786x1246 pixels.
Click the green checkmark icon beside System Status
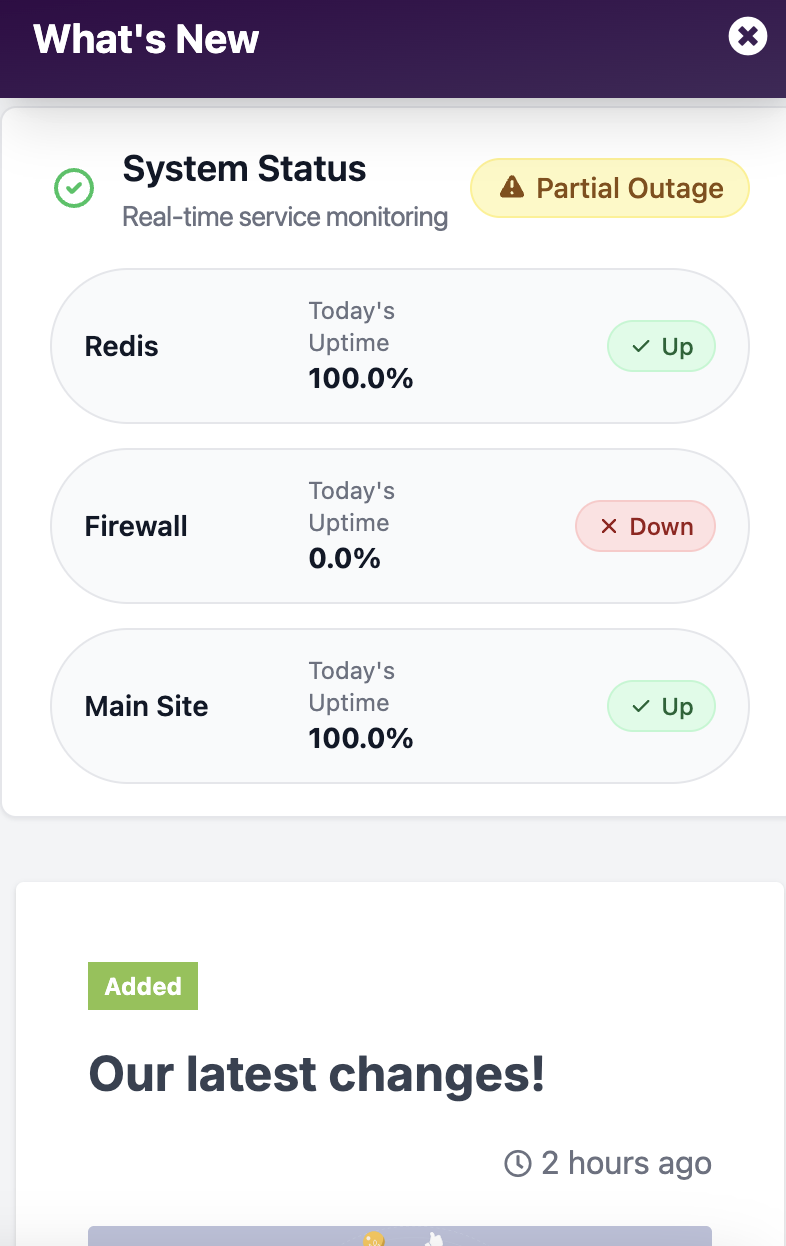click(74, 188)
